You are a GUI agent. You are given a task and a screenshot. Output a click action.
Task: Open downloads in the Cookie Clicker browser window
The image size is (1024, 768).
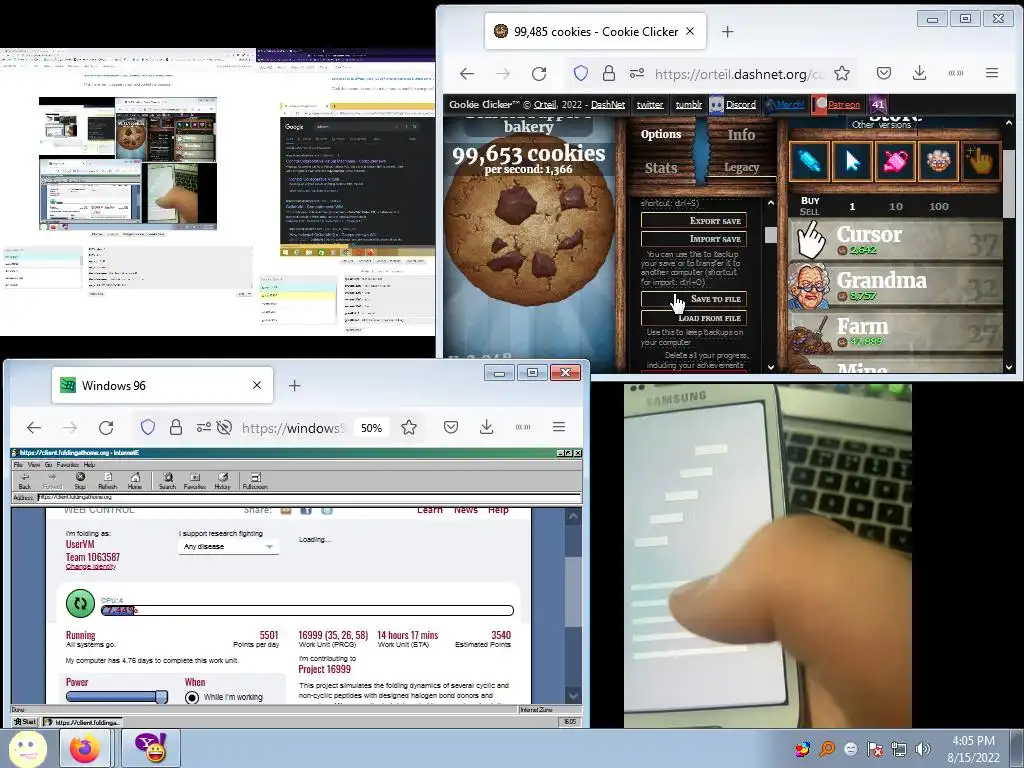(x=919, y=73)
